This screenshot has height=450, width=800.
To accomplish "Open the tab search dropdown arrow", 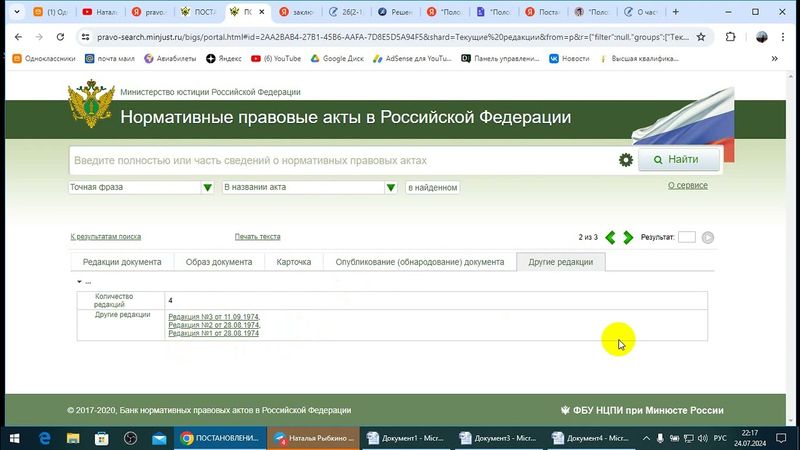I will (16, 12).
